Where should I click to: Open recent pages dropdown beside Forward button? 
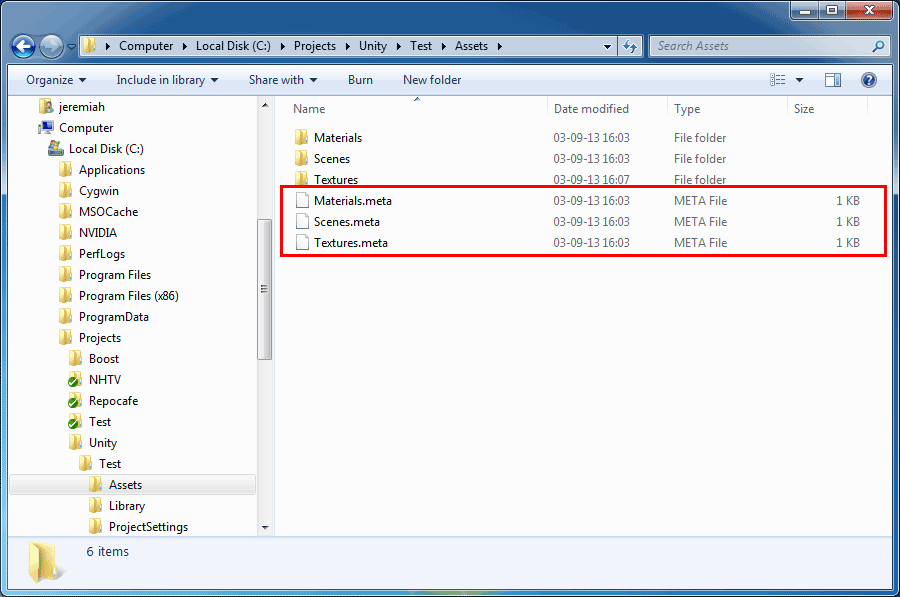click(x=71, y=47)
